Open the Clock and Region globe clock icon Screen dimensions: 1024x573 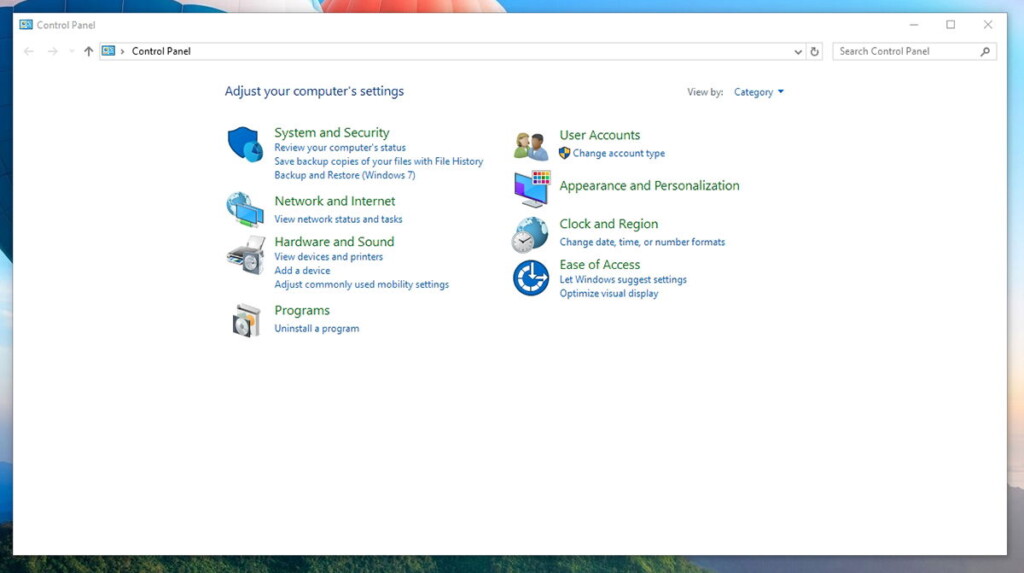[x=530, y=235]
